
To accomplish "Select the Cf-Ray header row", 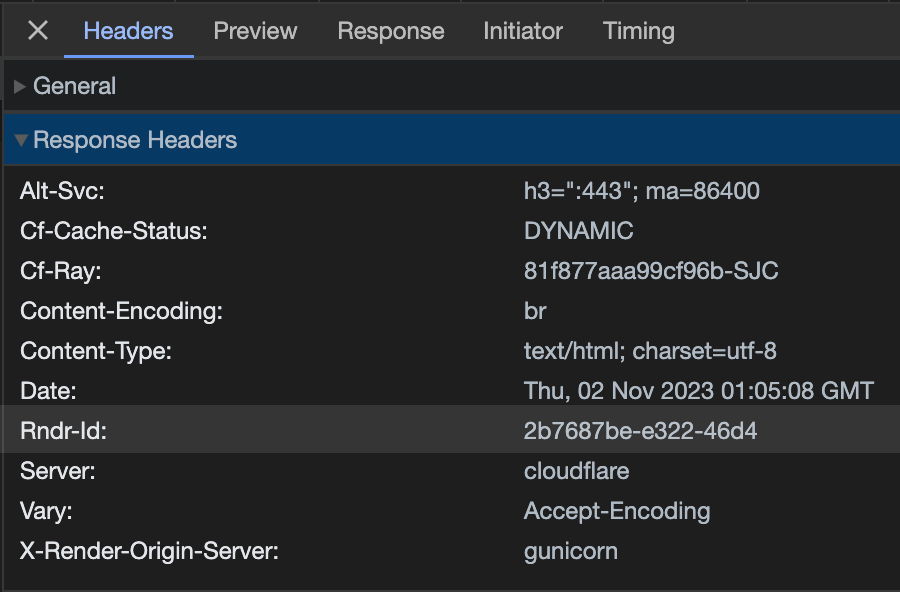I will pyautogui.click(x=450, y=271).
